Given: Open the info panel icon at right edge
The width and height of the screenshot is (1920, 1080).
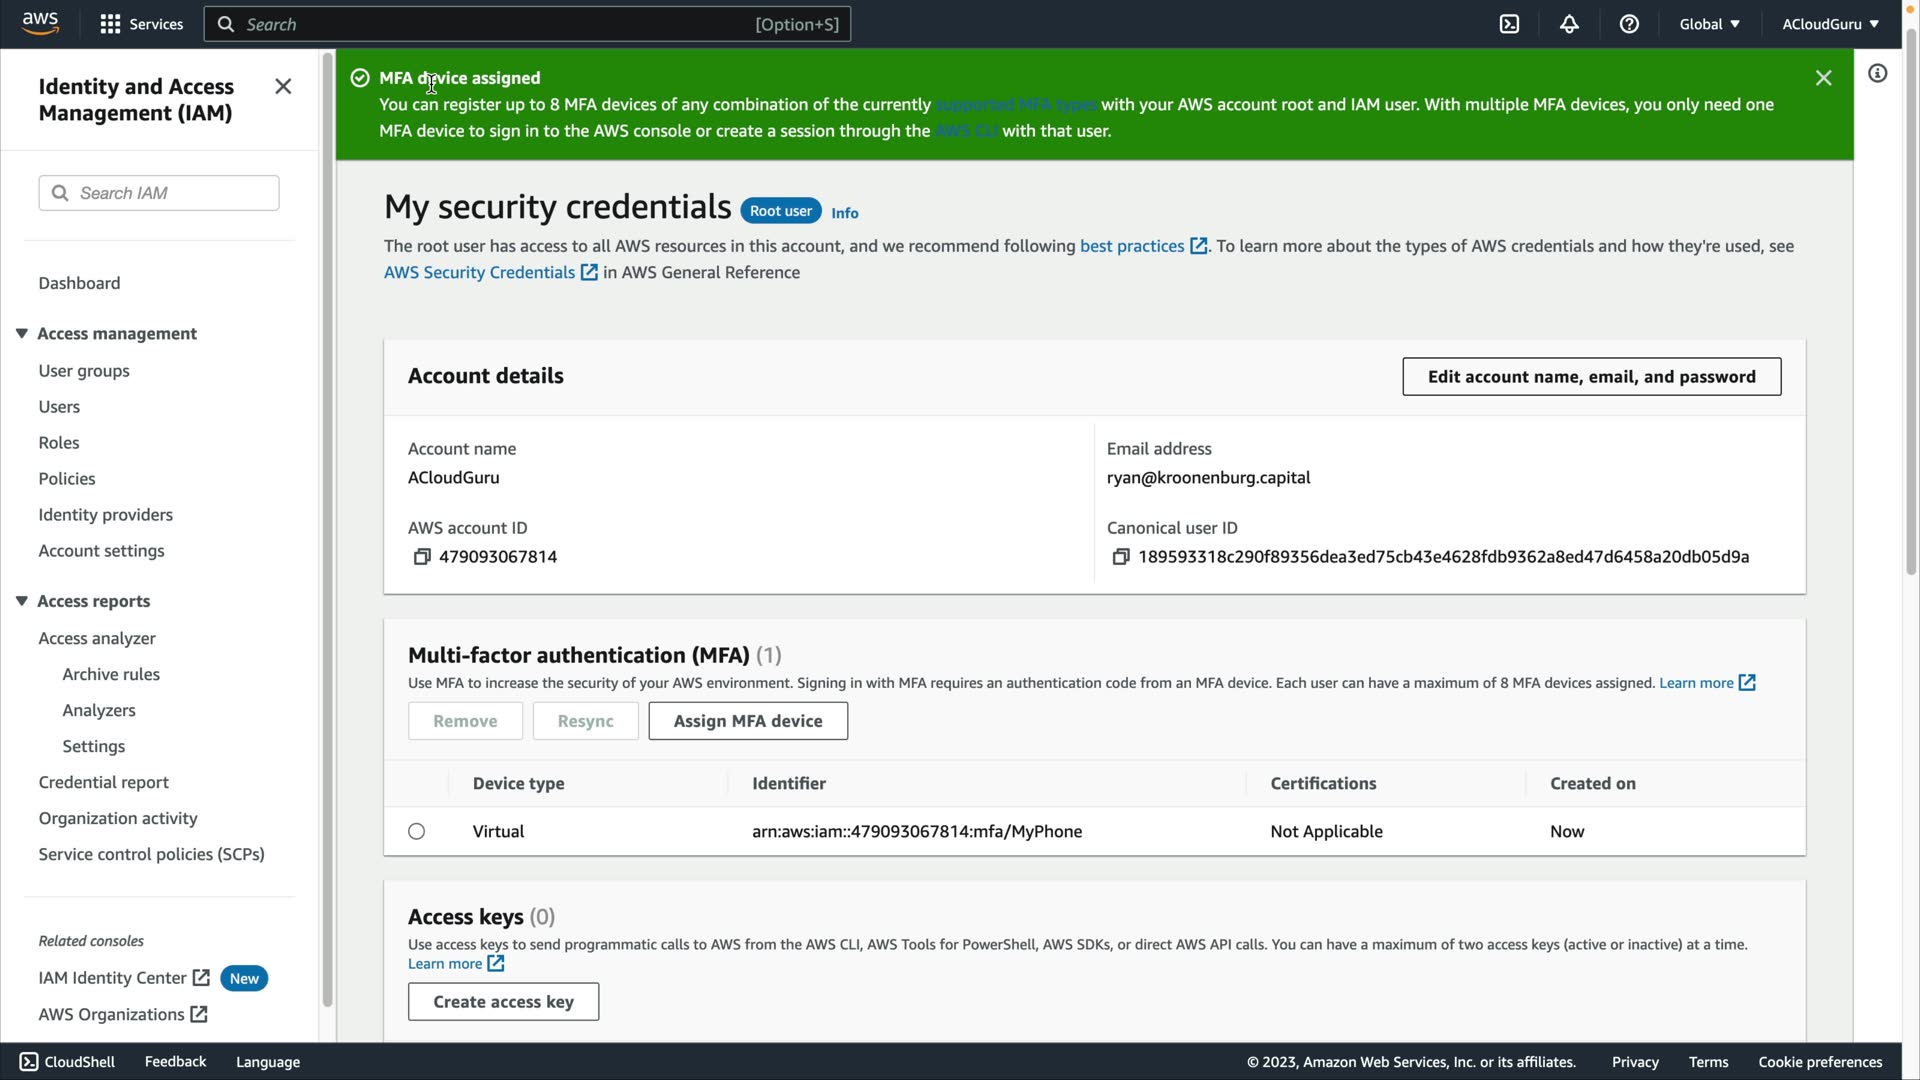Looking at the screenshot, I should point(1877,73).
